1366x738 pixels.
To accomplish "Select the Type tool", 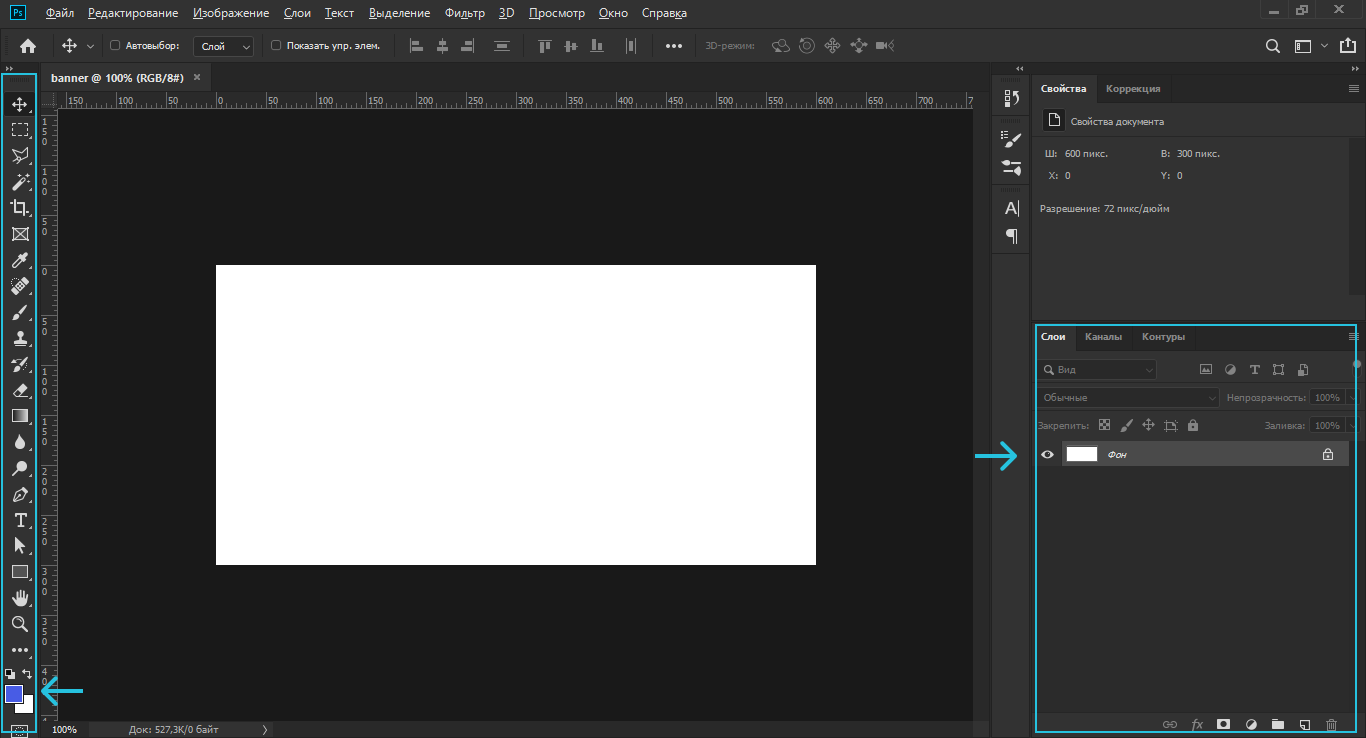I will 20,520.
